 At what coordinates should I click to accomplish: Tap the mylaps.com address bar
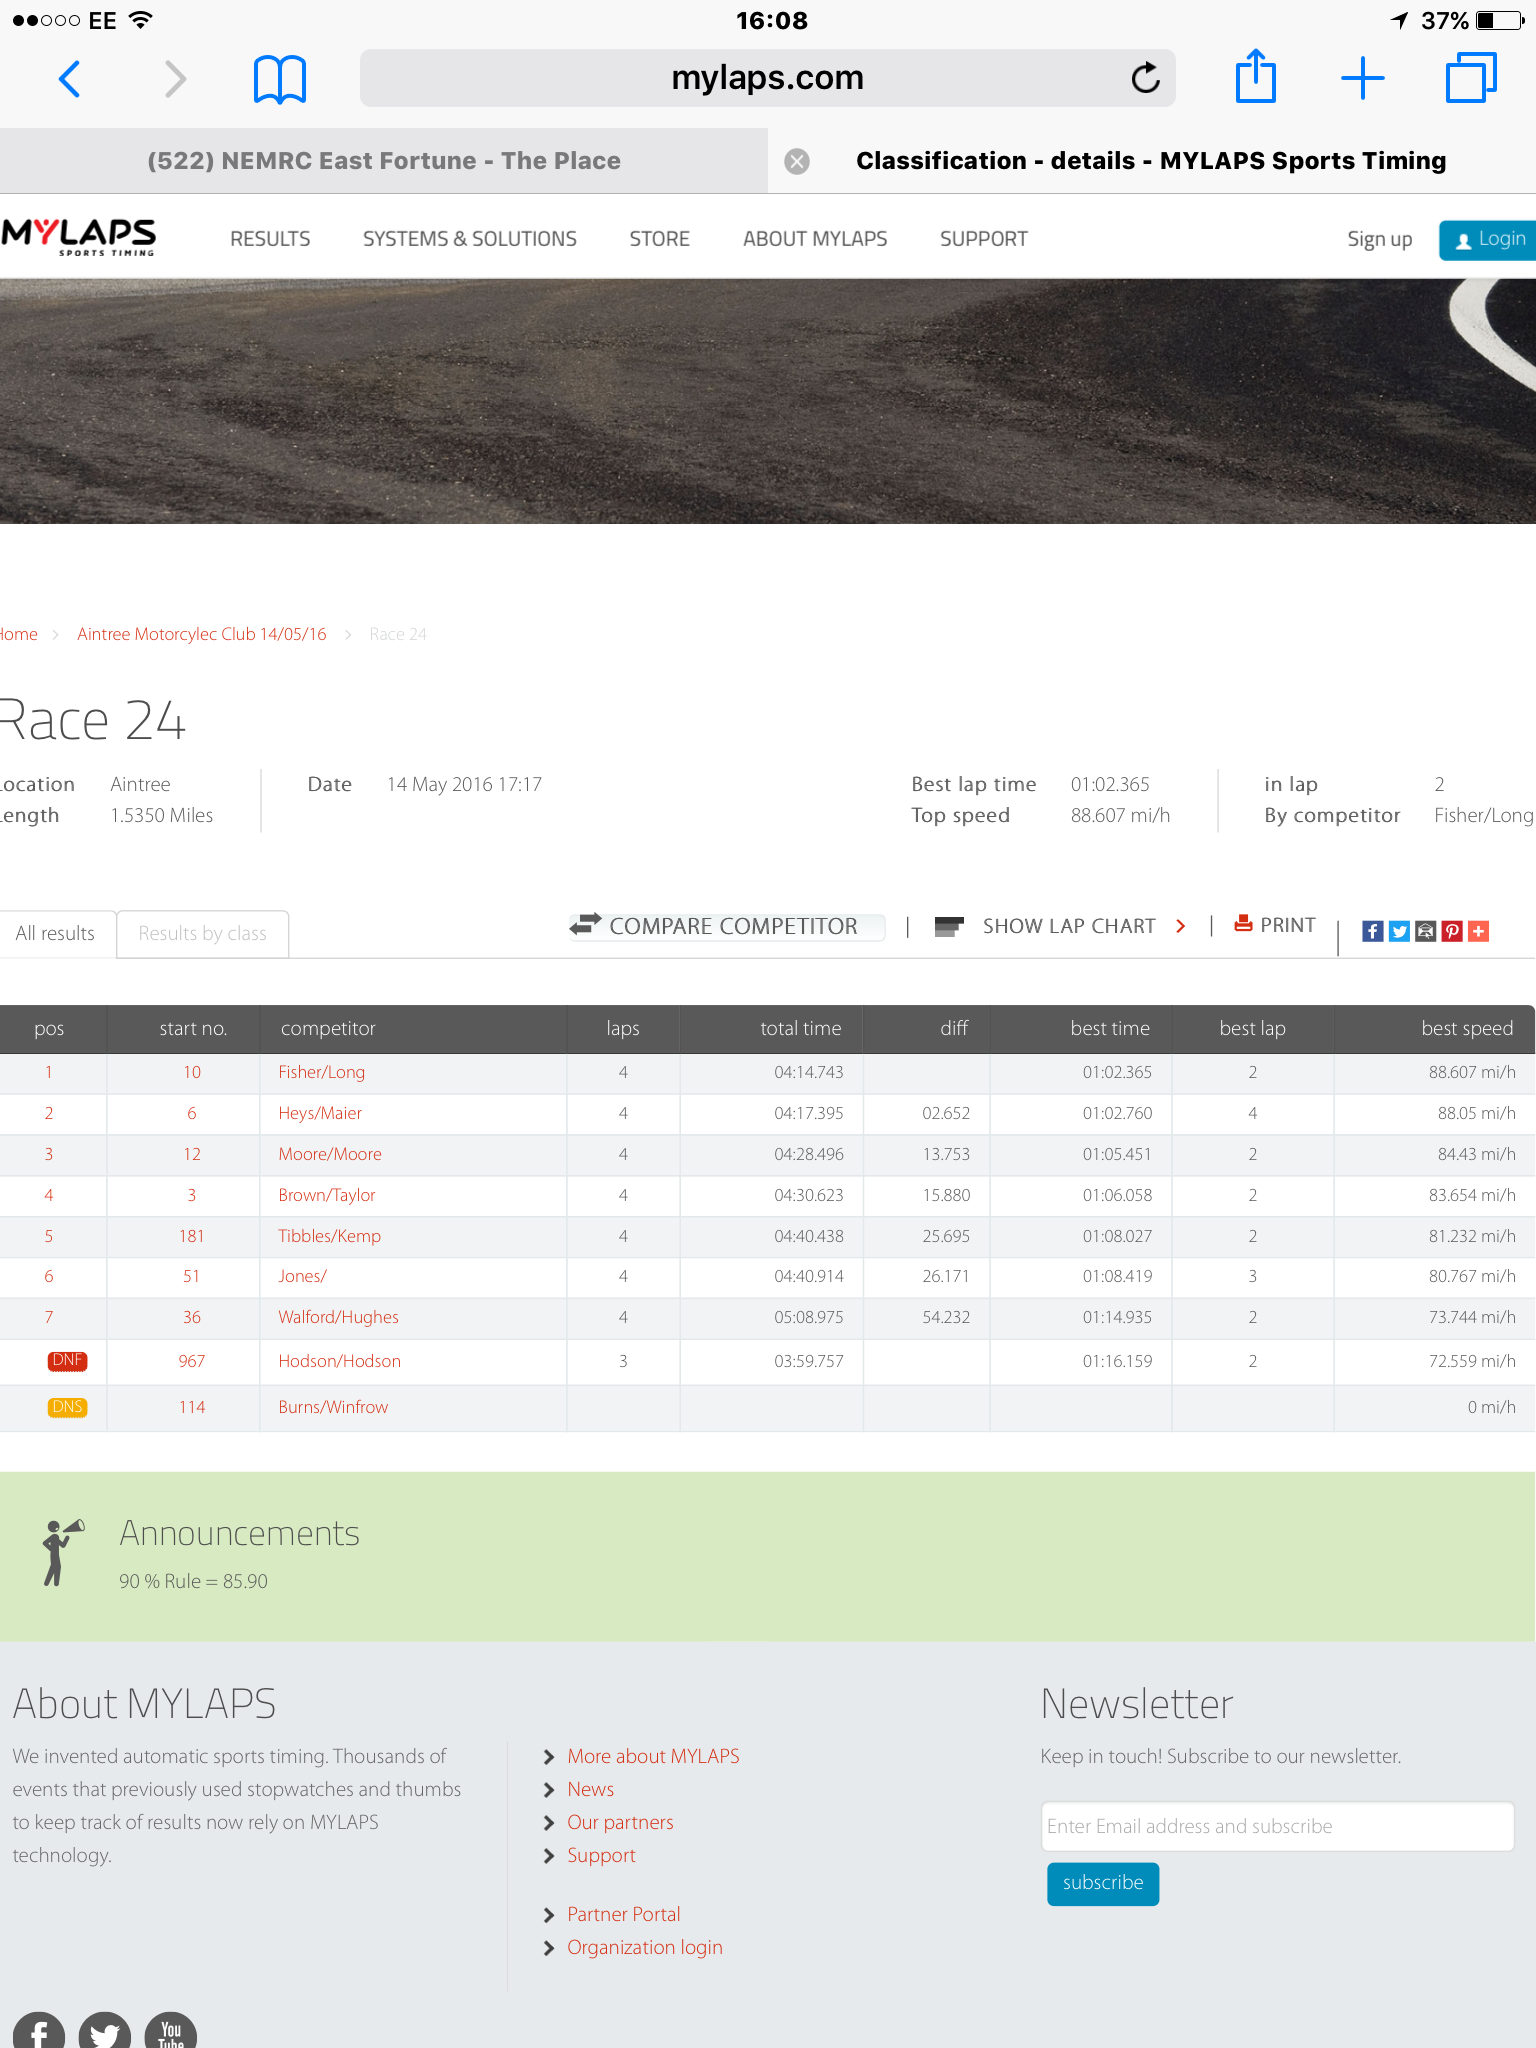(767, 78)
